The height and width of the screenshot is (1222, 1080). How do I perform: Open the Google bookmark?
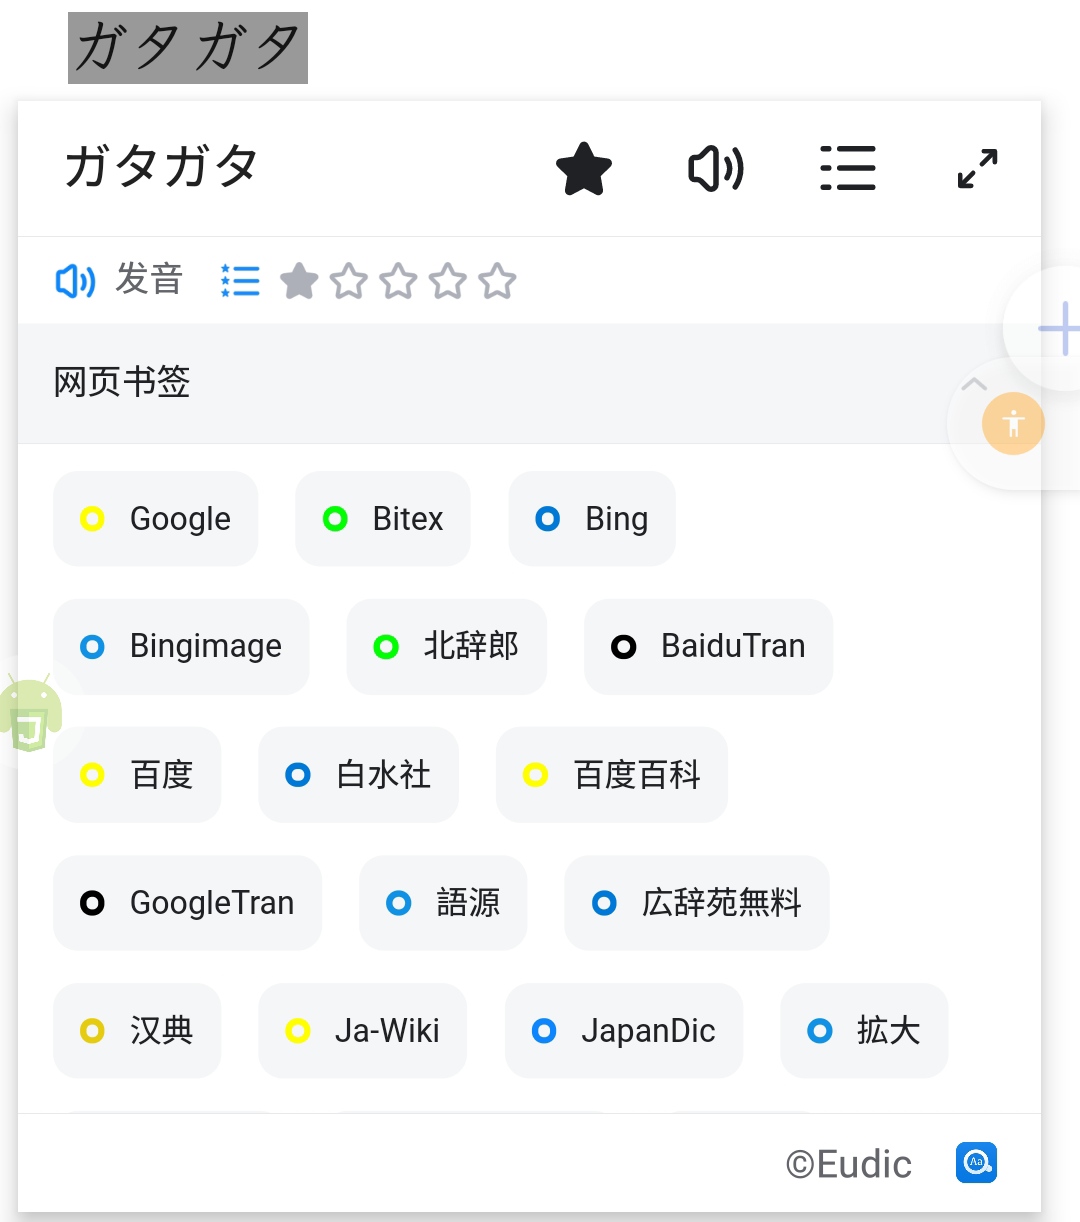click(x=156, y=519)
